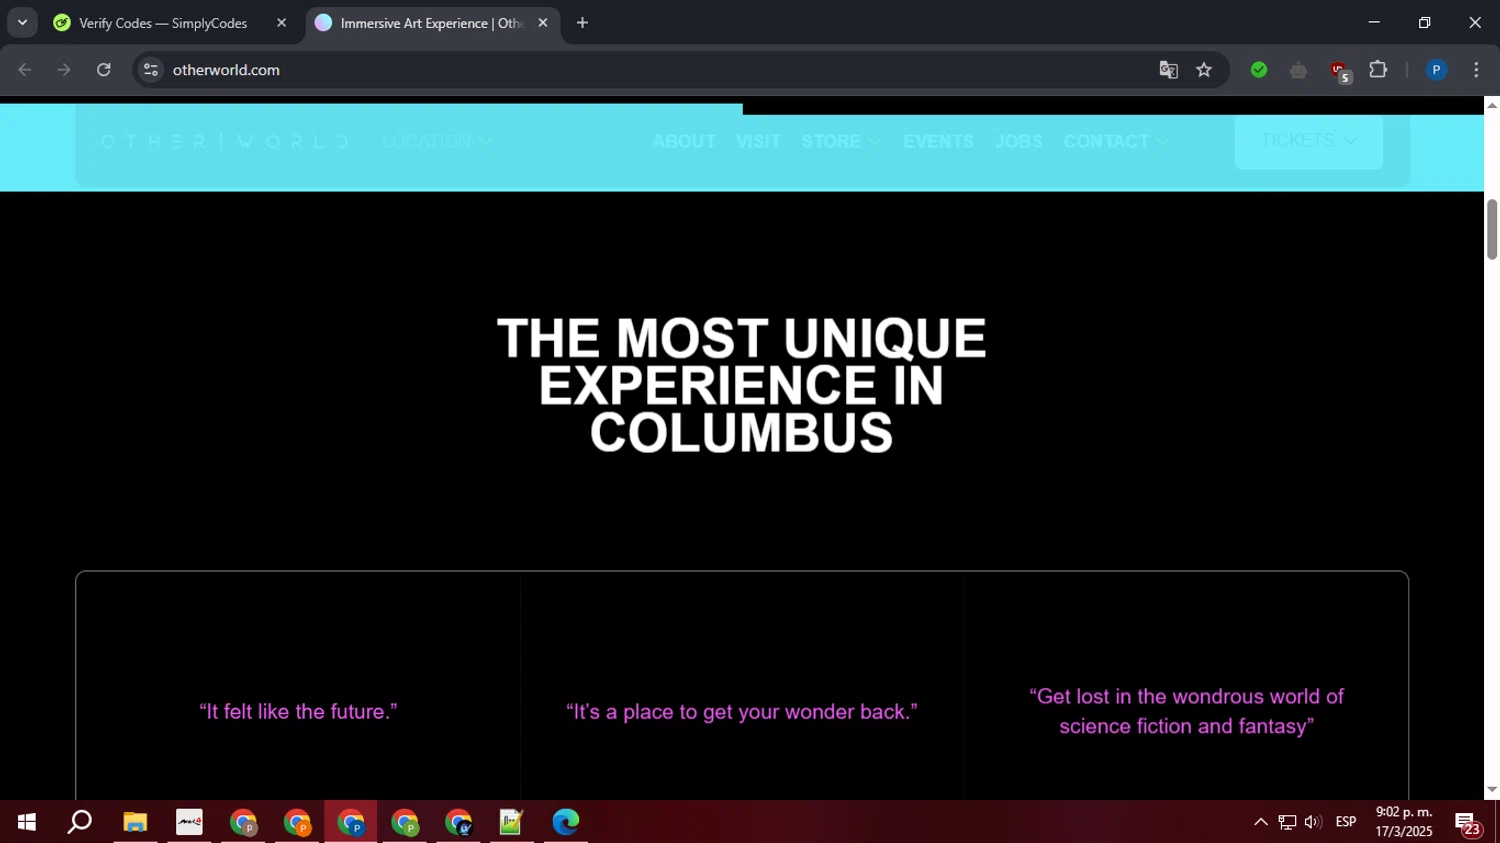Open the uBlock shield extension with badge 5

pos(1340,71)
